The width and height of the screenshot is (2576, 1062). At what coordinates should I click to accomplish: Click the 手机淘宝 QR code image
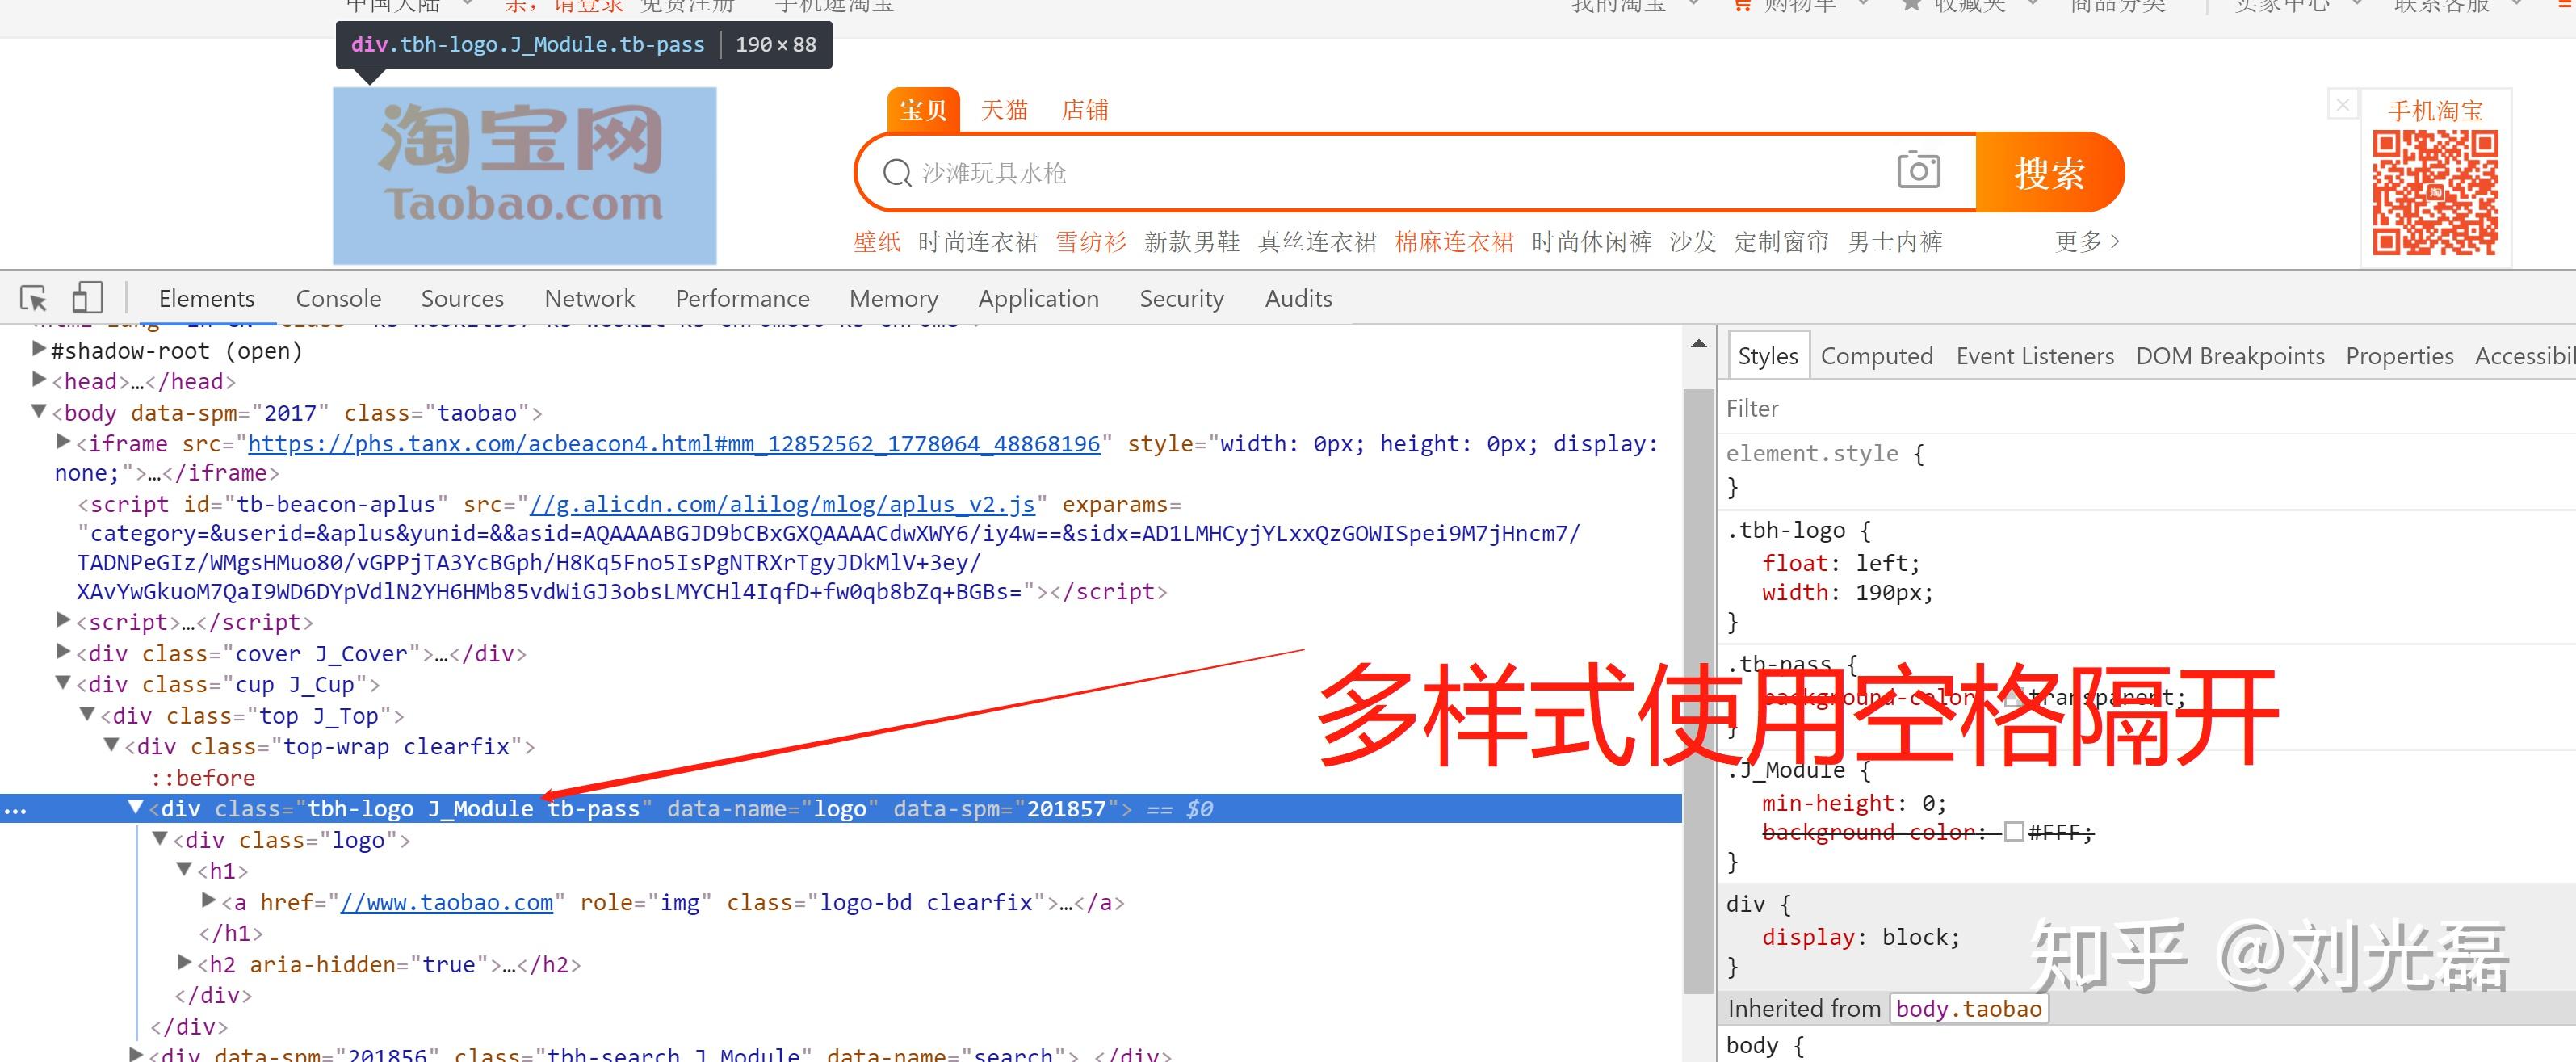coord(2435,193)
